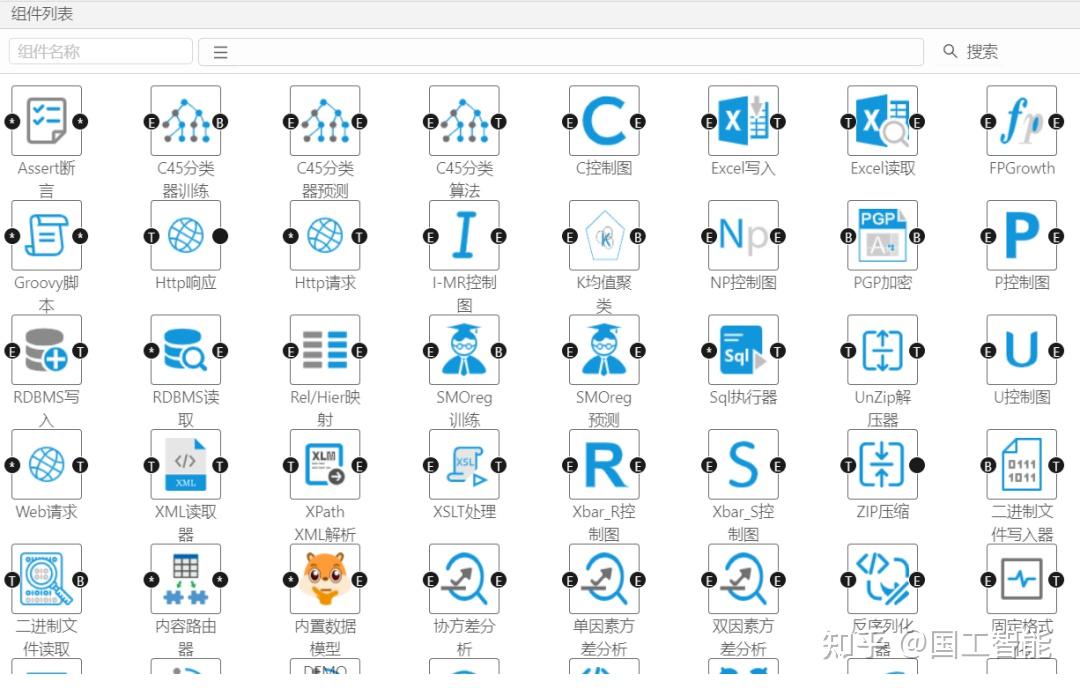1080x689 pixels.
Task: Click the 搜索 search button
Action: (970, 52)
